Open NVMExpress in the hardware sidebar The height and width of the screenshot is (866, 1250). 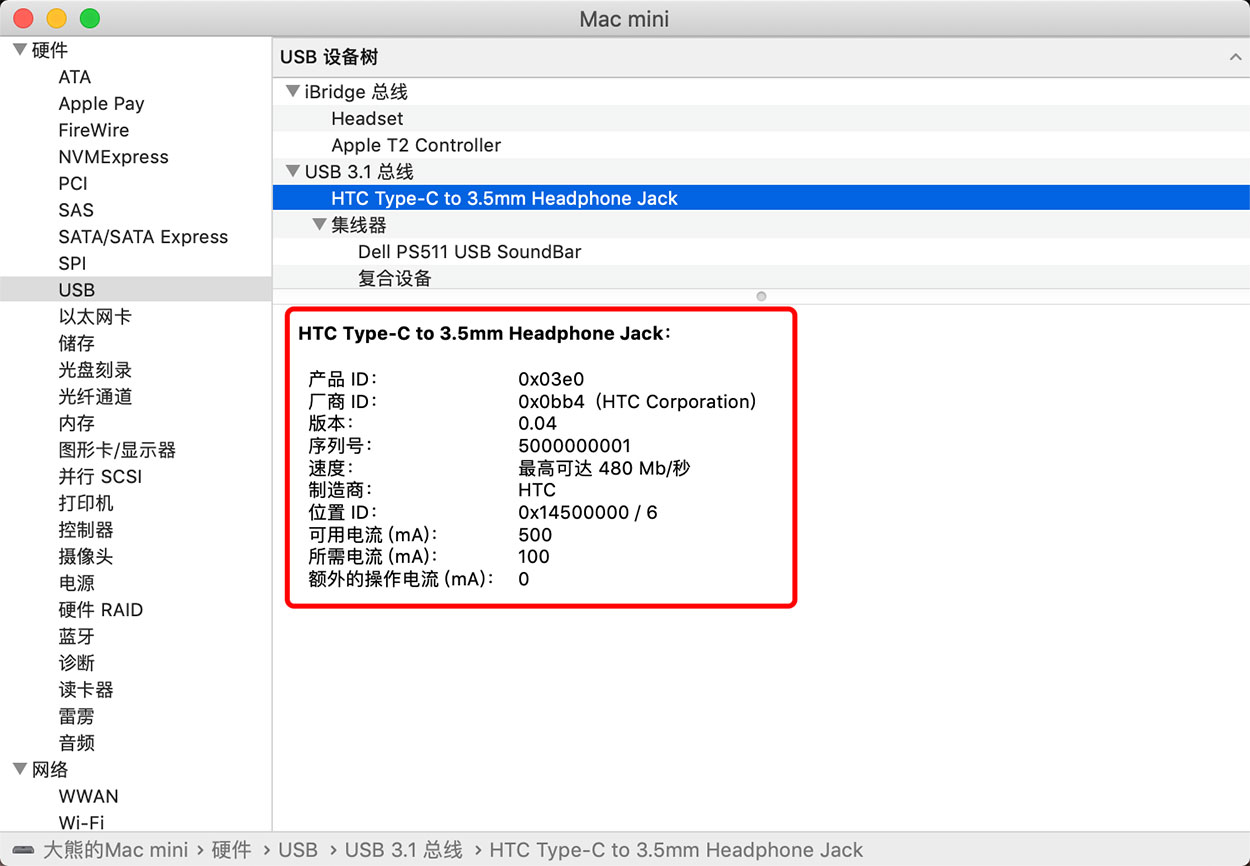click(x=113, y=157)
